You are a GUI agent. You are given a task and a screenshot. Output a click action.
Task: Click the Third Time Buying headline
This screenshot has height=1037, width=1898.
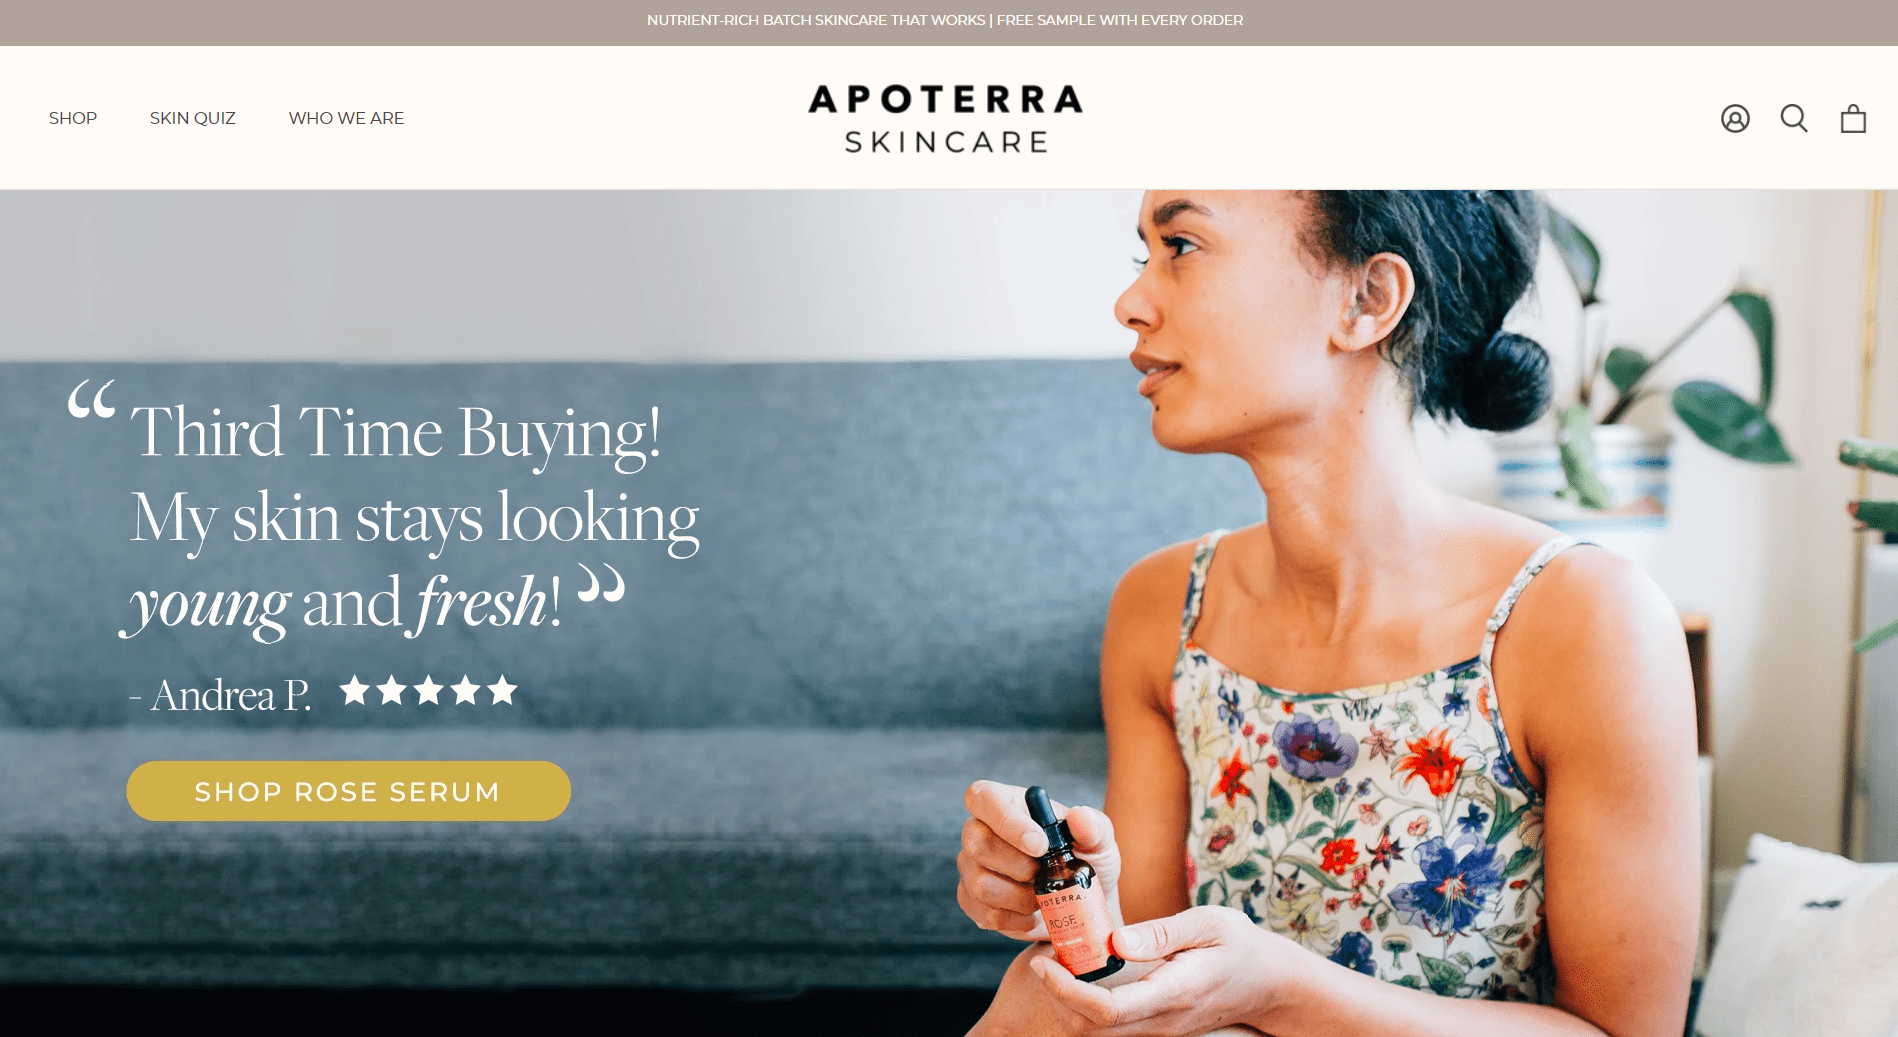click(x=396, y=433)
